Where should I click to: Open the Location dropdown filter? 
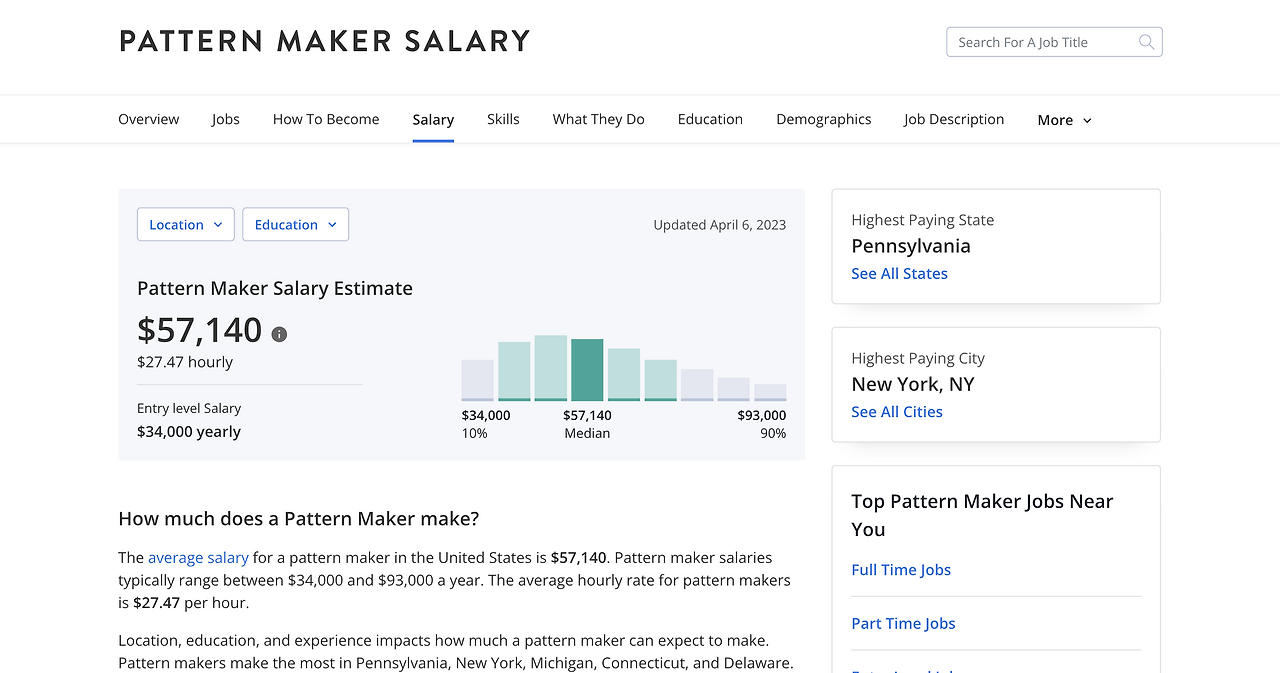[186, 225]
